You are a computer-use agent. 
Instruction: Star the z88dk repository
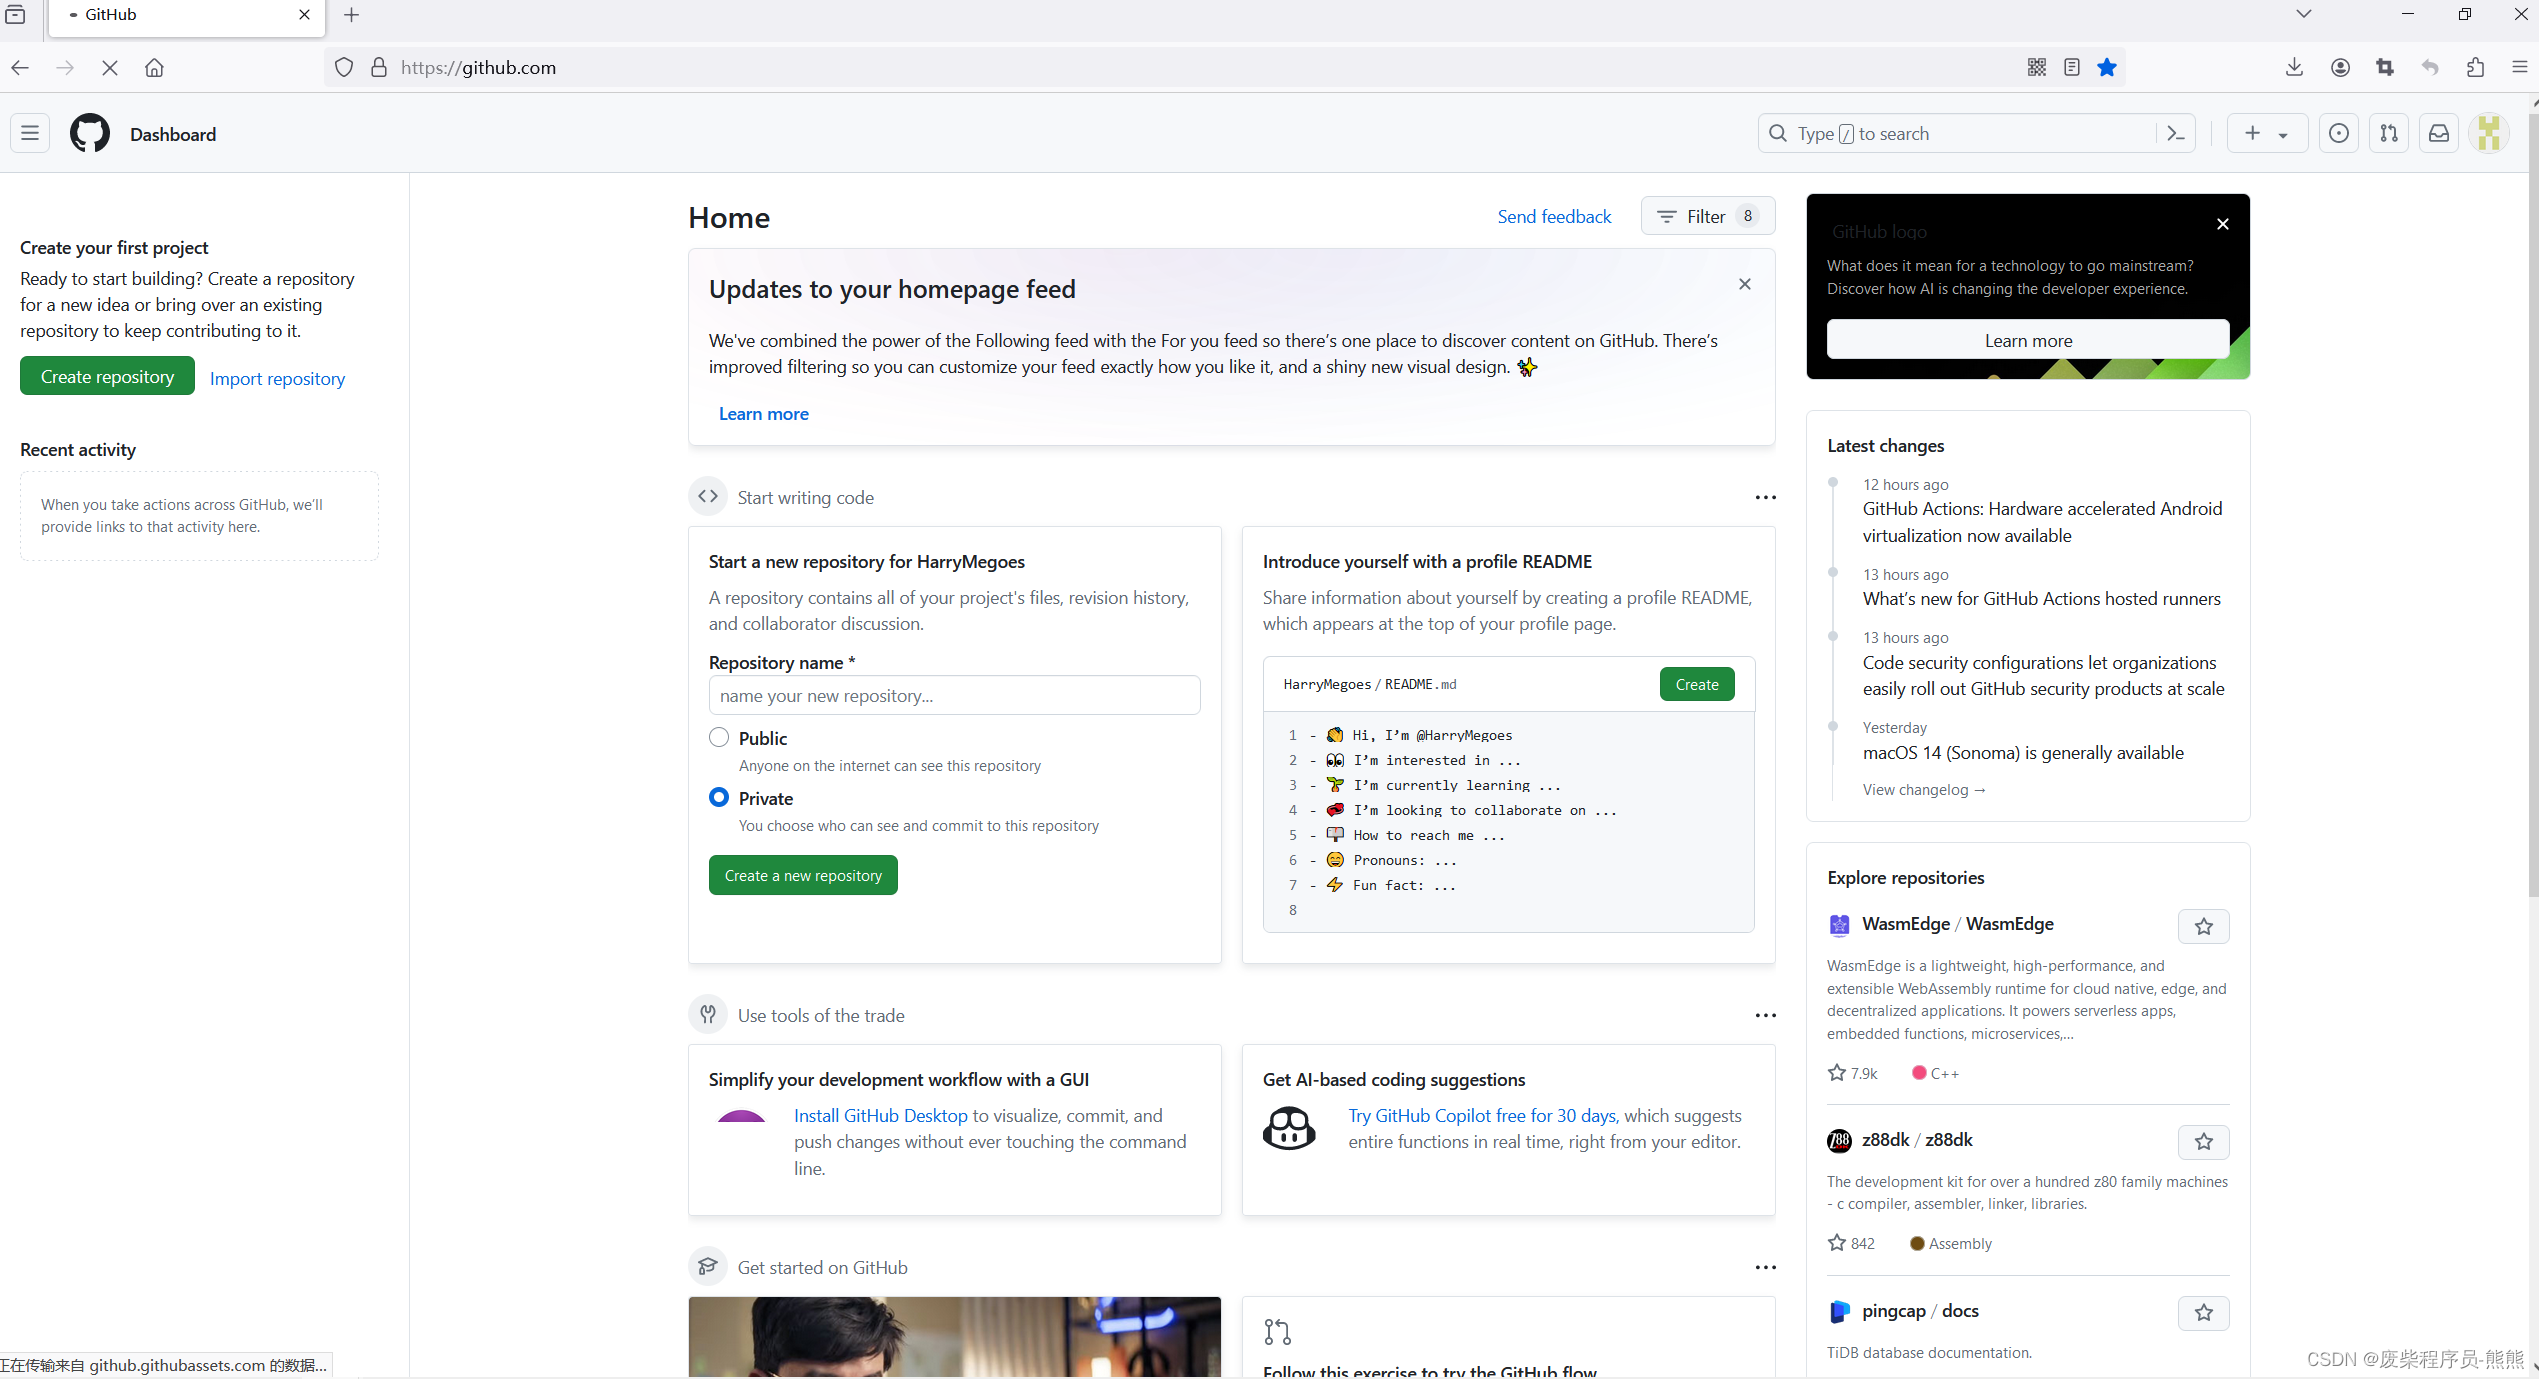(x=2203, y=1142)
